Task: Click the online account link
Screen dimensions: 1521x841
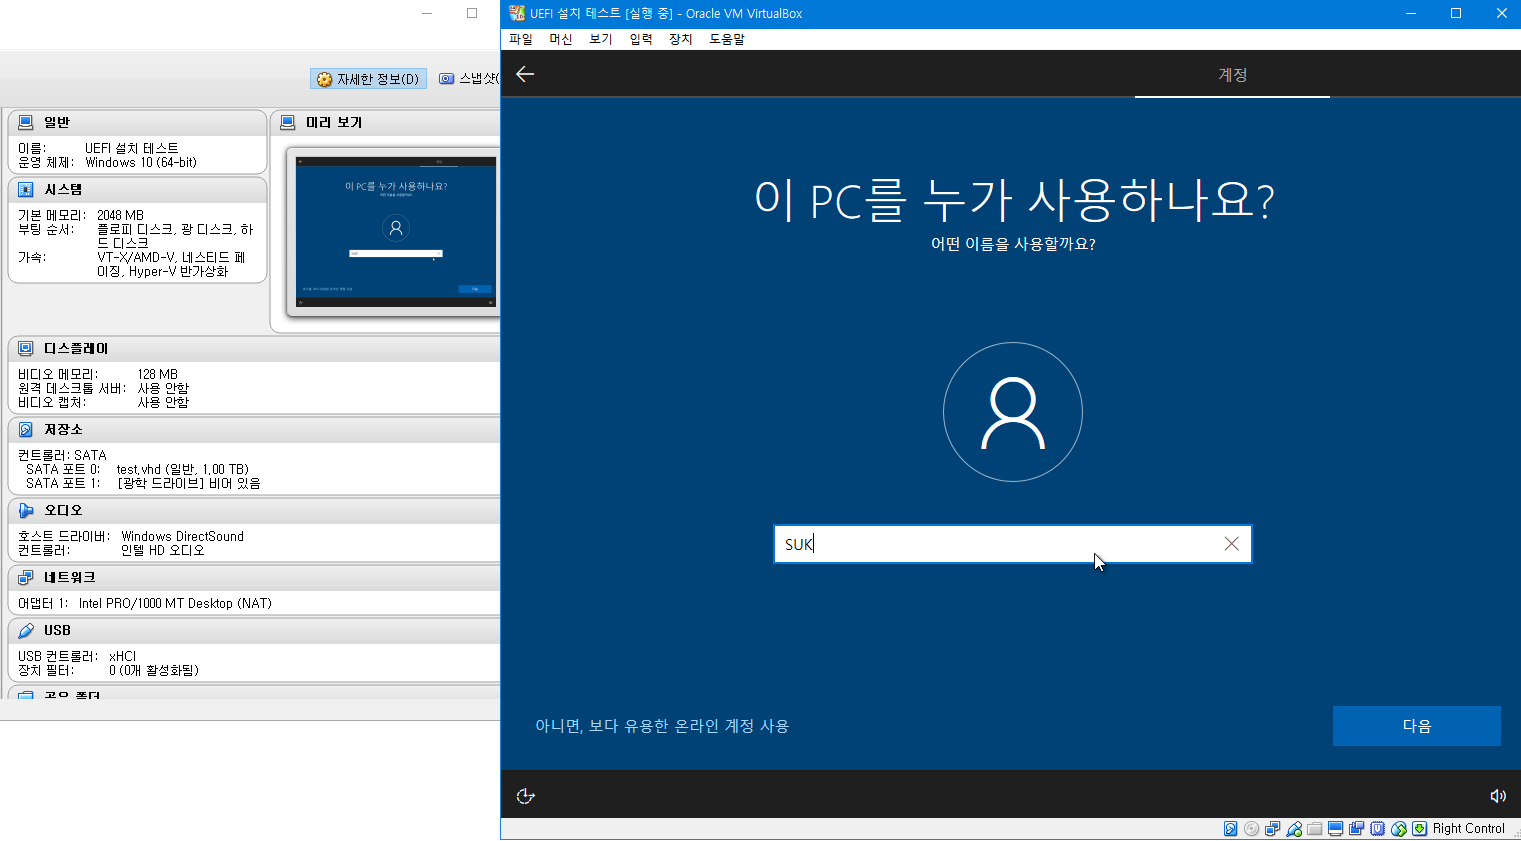Action: click(662, 726)
